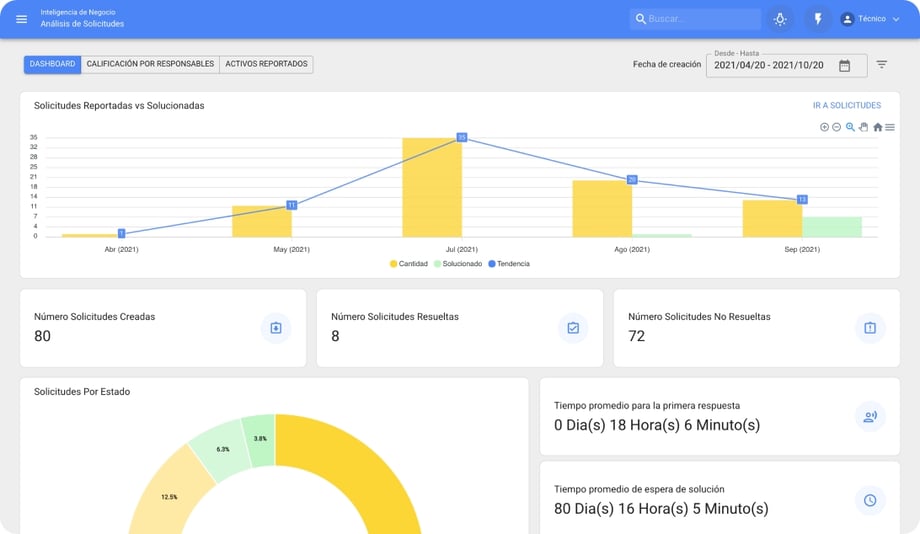Open the filter list icon
Screen dimensions: 920x534
click(x=881, y=65)
